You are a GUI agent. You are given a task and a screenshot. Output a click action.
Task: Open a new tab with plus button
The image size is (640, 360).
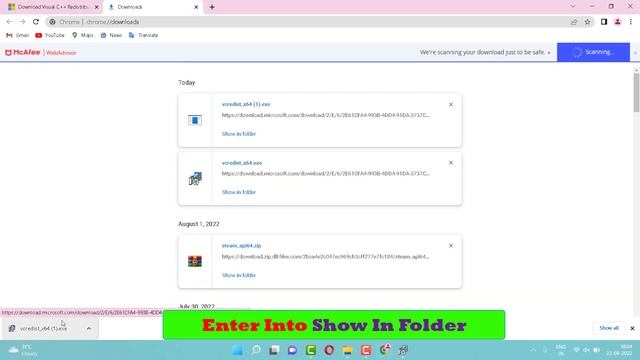coord(212,7)
